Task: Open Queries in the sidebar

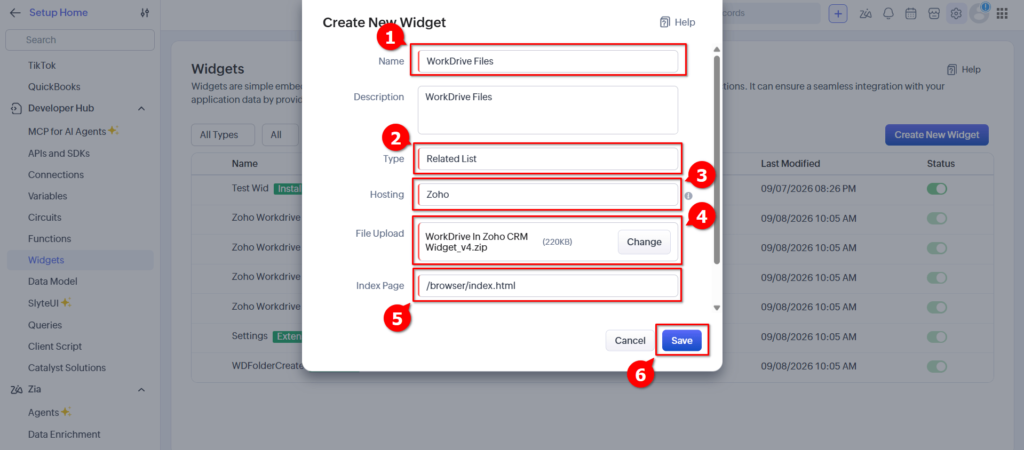Action: click(45, 325)
